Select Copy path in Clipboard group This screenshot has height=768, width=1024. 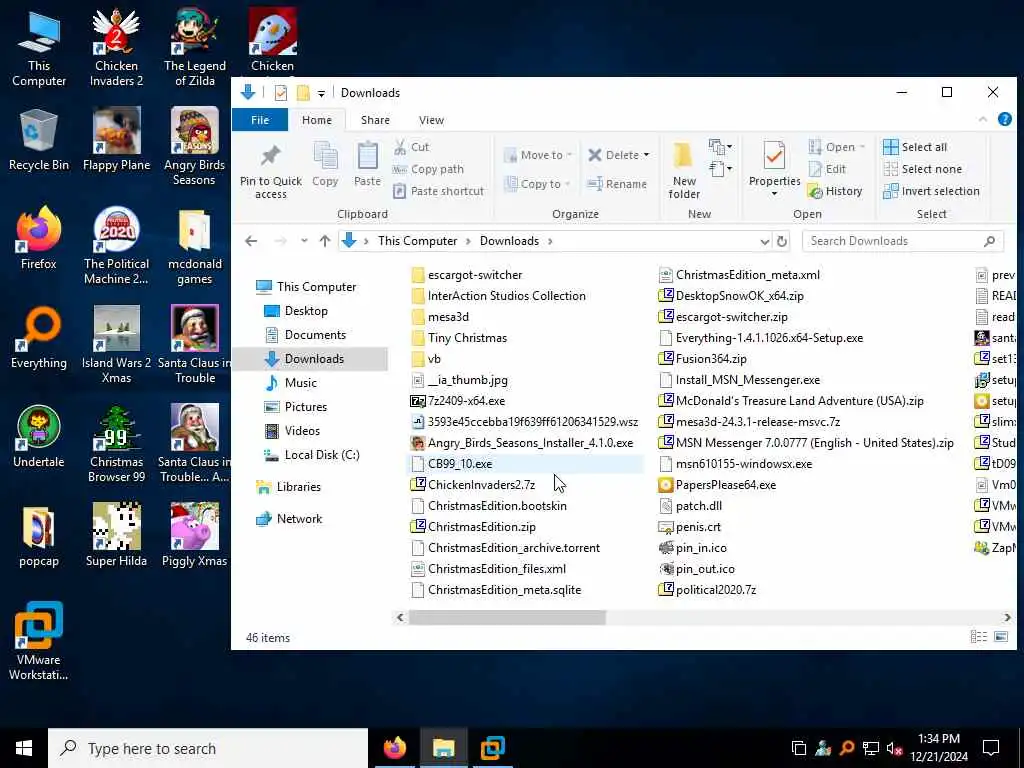click(x=428, y=169)
